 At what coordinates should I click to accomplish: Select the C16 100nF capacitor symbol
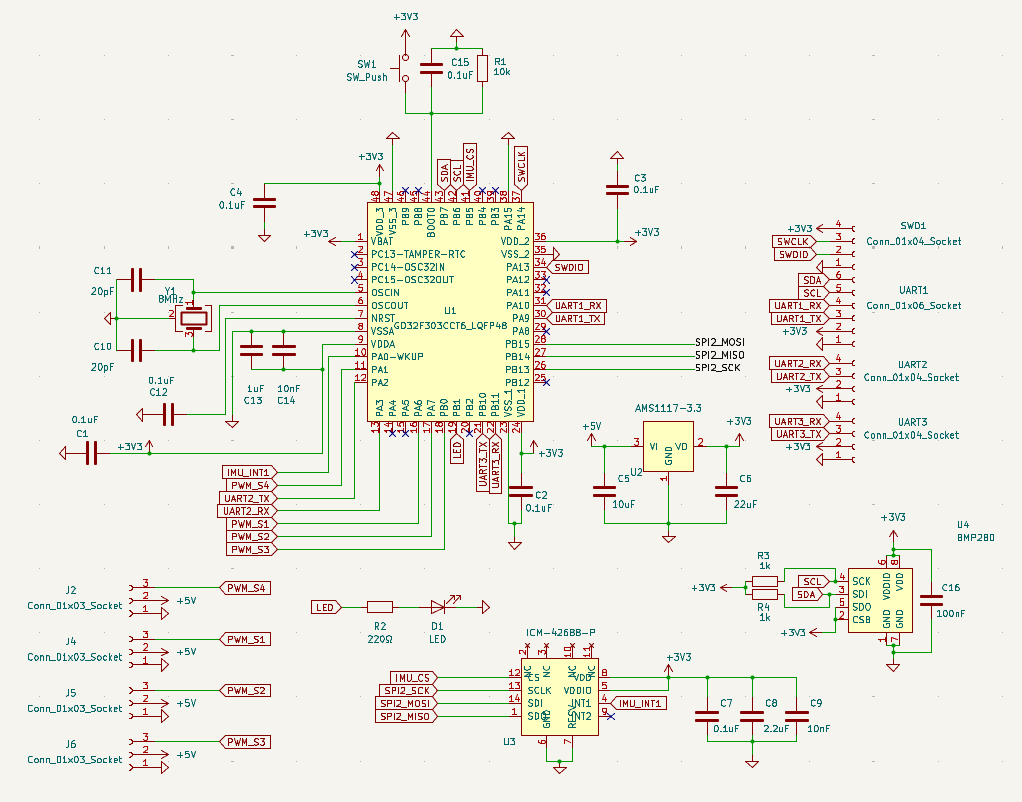tap(931, 600)
